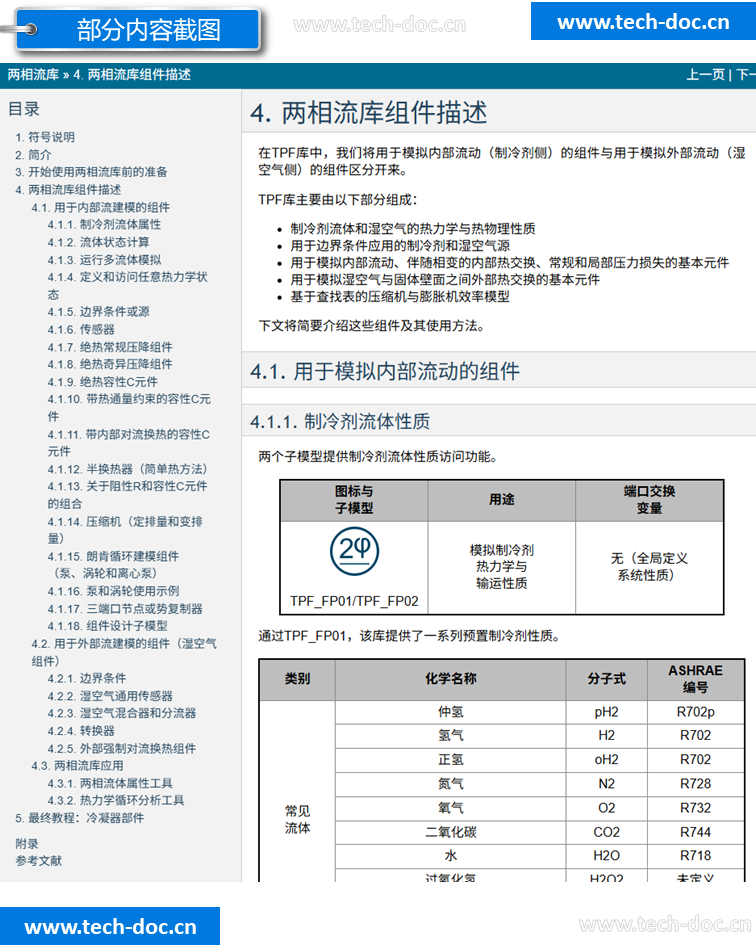The image size is (756, 945).
Task: Select 4.2.5. 外部强制对流换热组件
Action: [122, 749]
